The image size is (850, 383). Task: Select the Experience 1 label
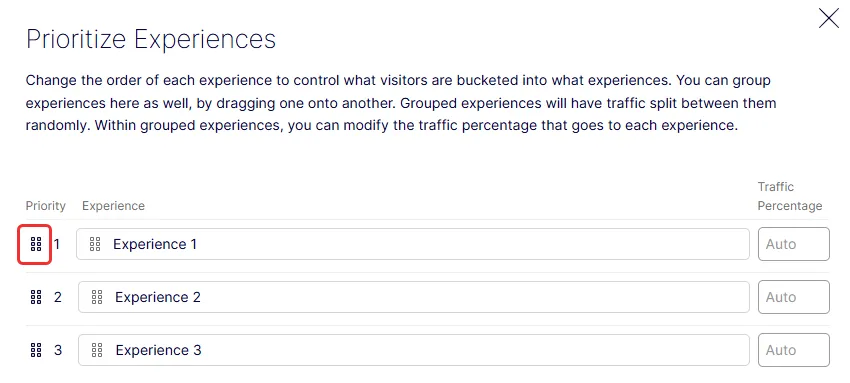point(155,244)
